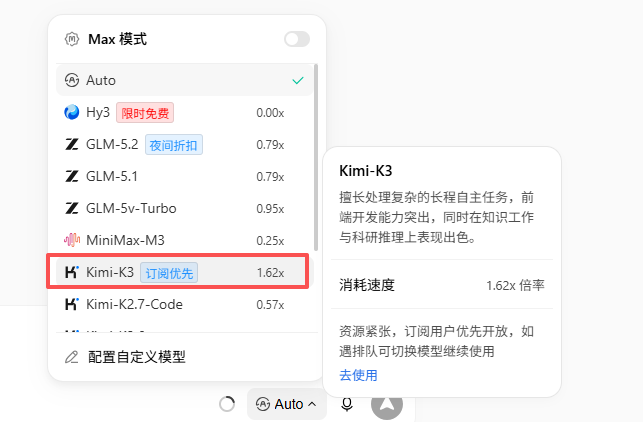Pick the Kimi-K2.7-Code model
This screenshot has width=643, height=422.
click(x=185, y=304)
